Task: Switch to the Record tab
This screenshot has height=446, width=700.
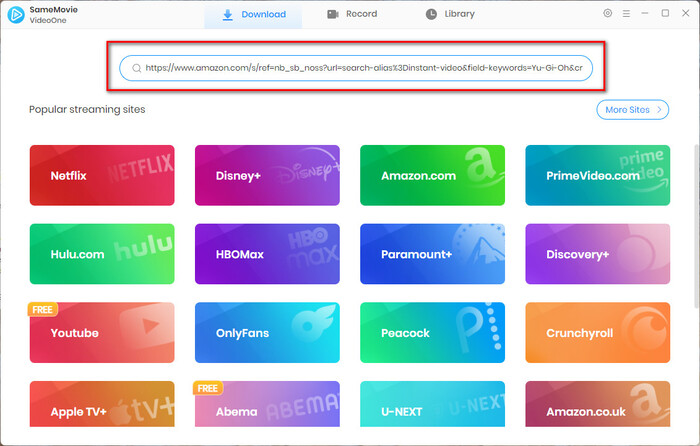Action: (352, 14)
